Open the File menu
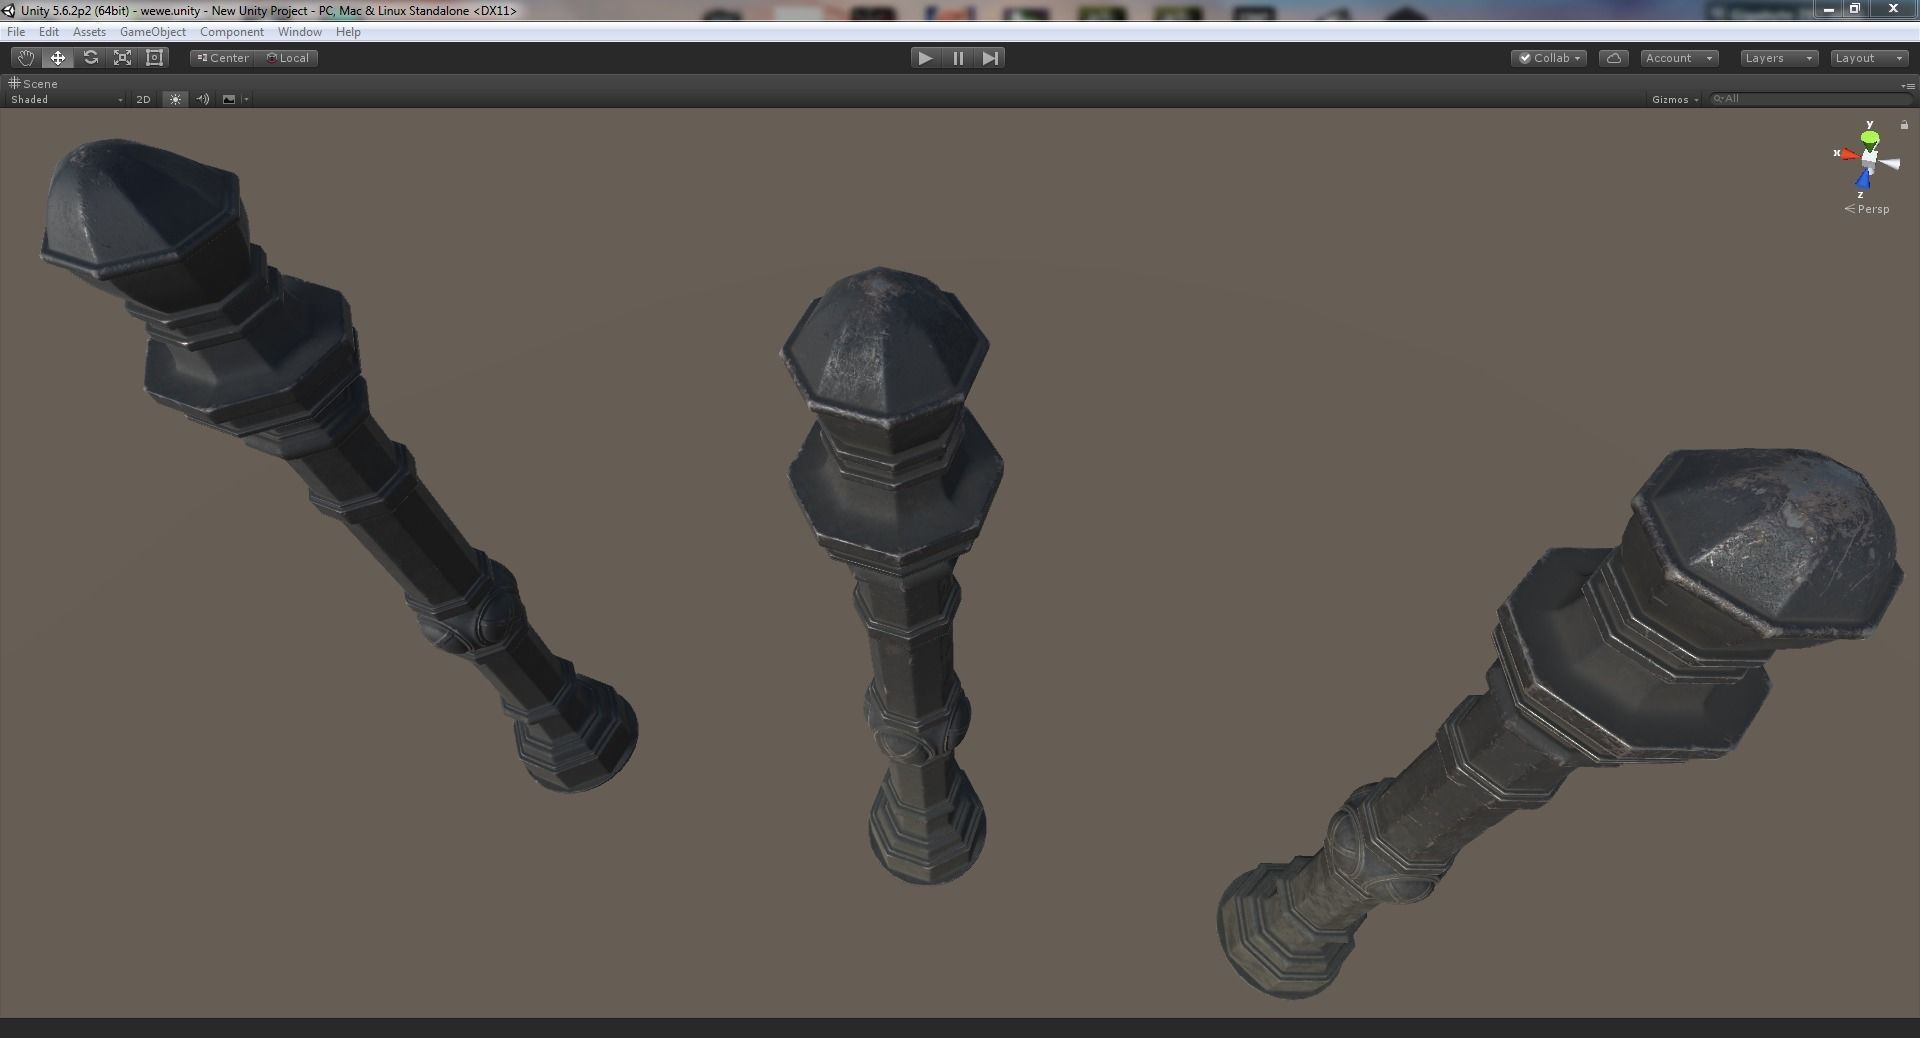 [x=16, y=32]
